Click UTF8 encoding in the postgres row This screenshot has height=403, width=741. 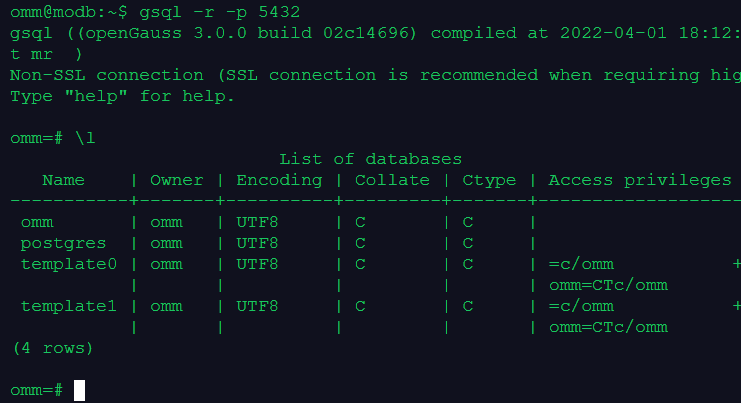(x=258, y=243)
